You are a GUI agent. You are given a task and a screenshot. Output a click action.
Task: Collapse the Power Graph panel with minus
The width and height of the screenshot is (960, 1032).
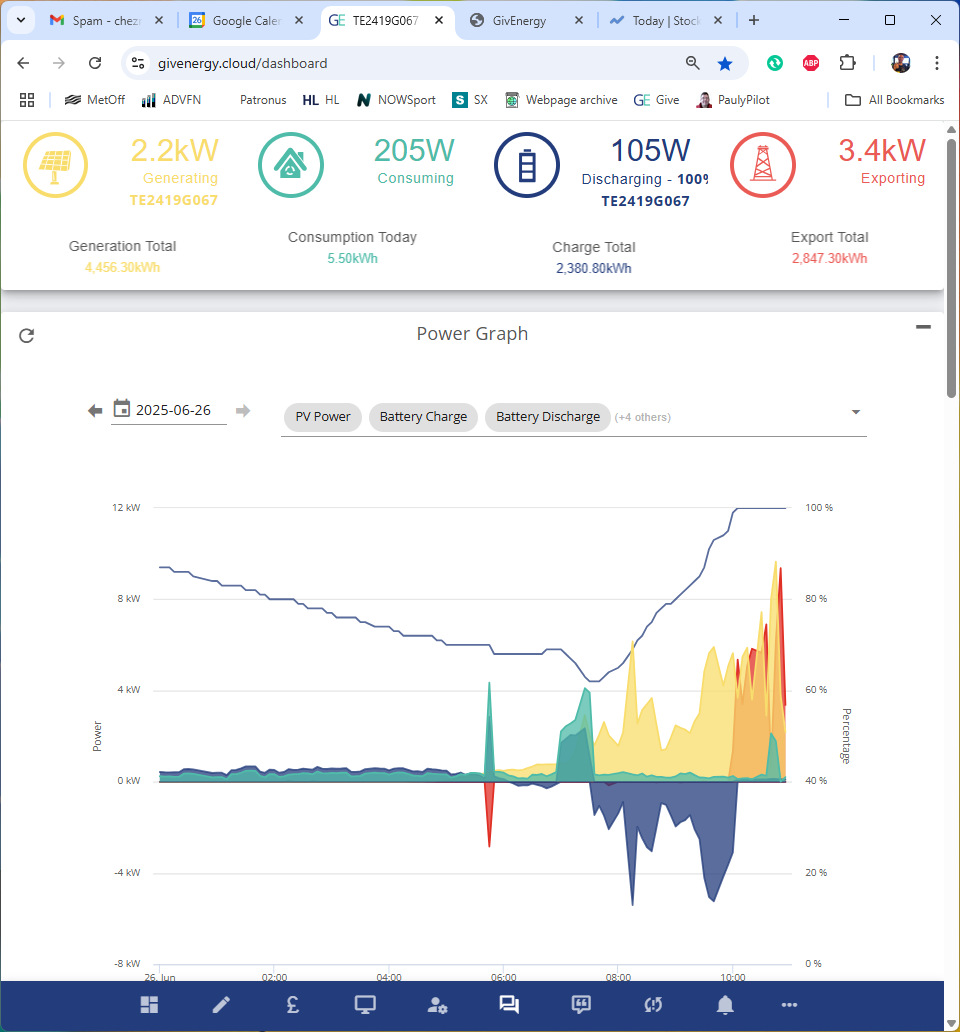point(923,326)
